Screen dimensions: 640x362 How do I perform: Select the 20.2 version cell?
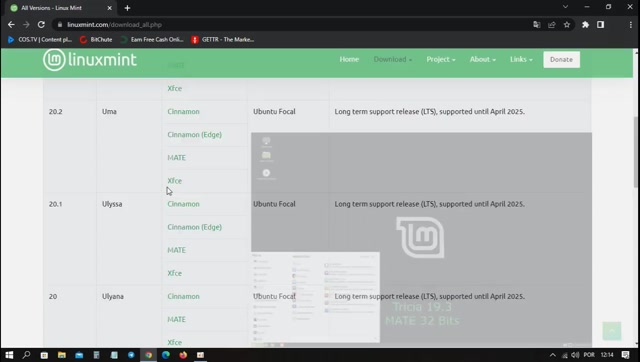coord(56,111)
